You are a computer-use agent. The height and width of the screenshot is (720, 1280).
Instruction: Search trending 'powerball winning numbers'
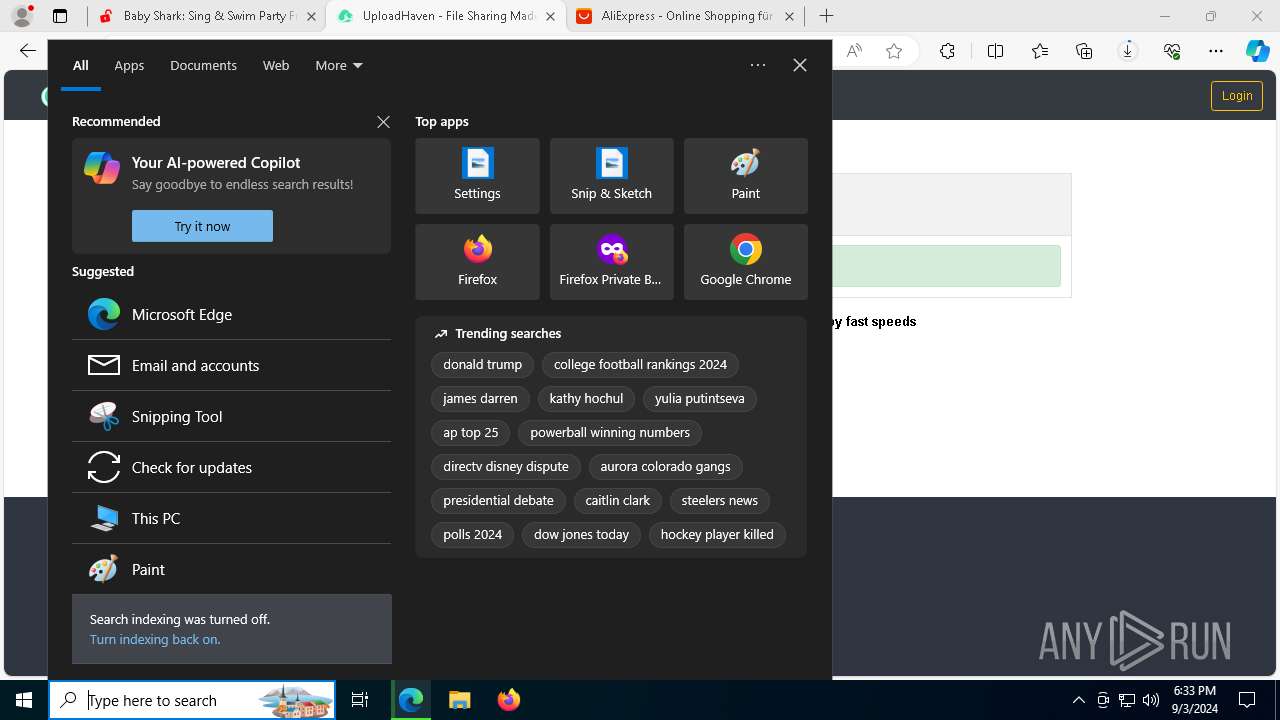610,433
